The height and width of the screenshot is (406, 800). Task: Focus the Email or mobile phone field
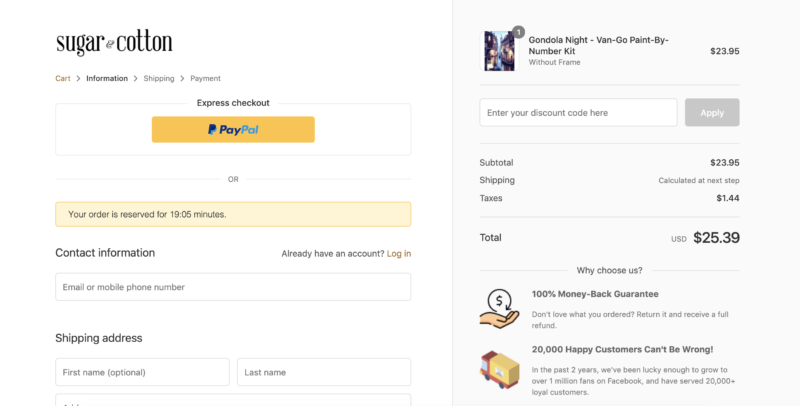[x=233, y=287]
